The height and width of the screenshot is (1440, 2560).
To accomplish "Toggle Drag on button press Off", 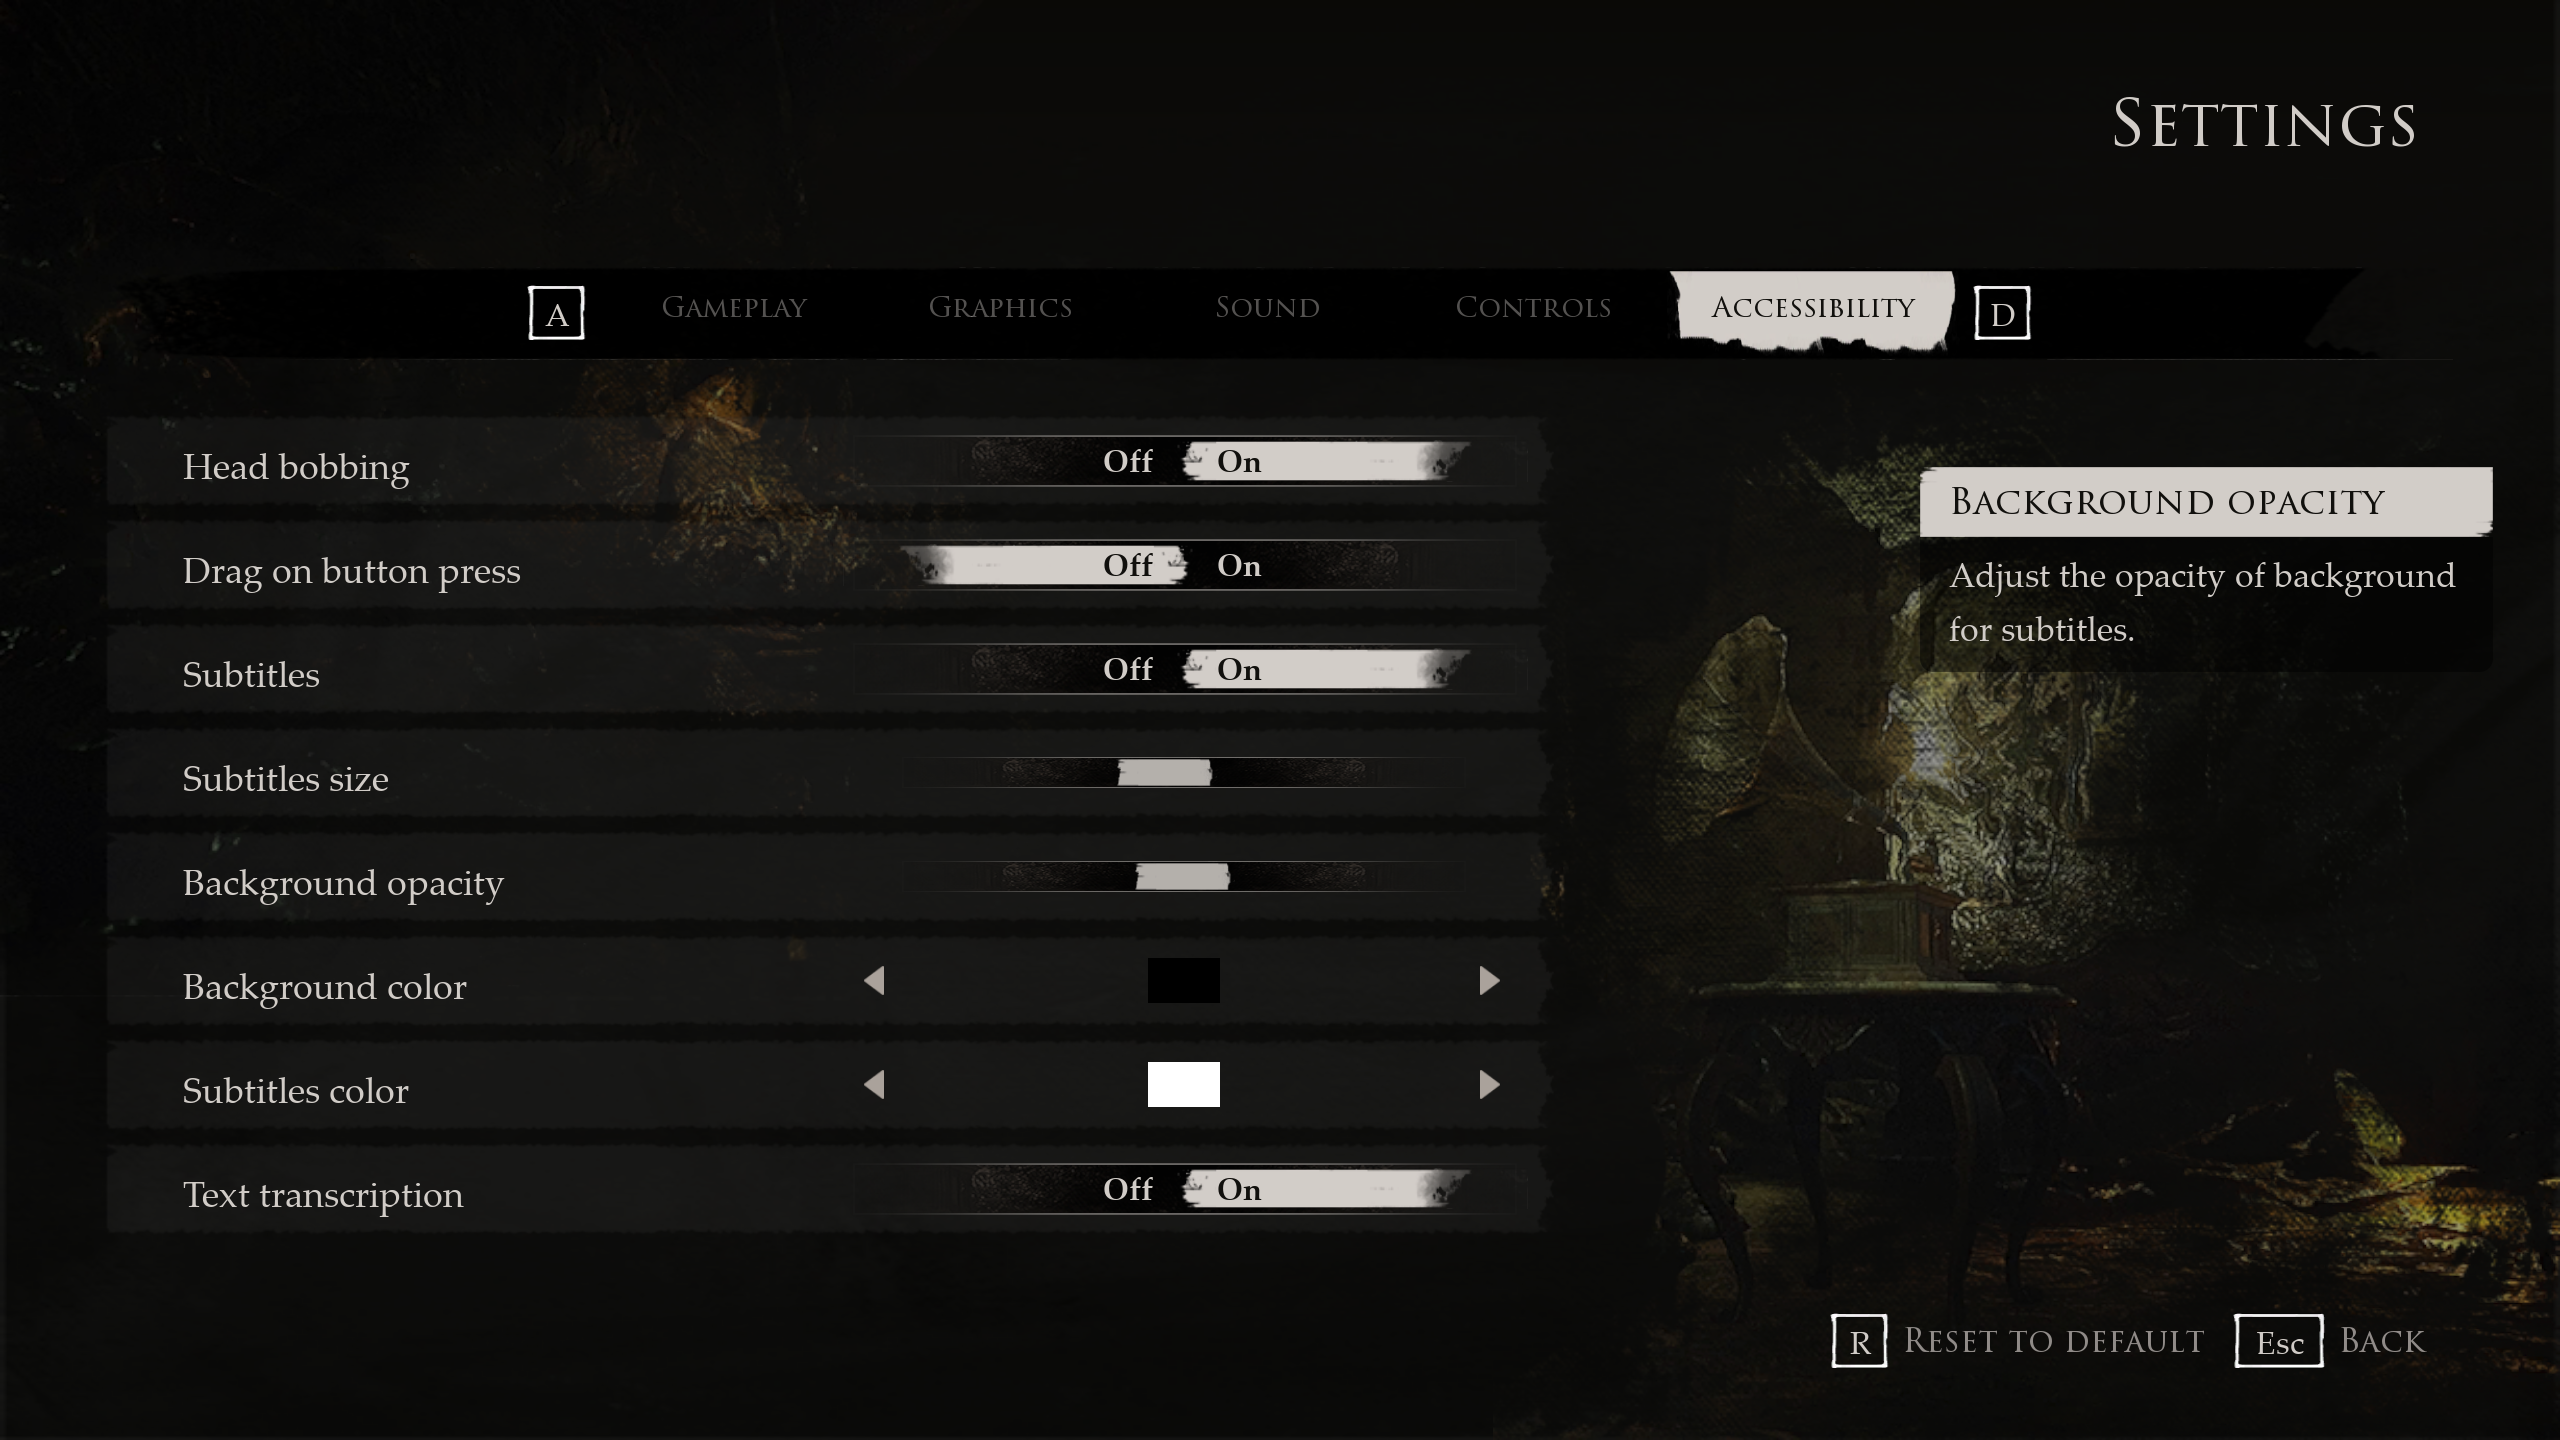I will pos(1127,564).
